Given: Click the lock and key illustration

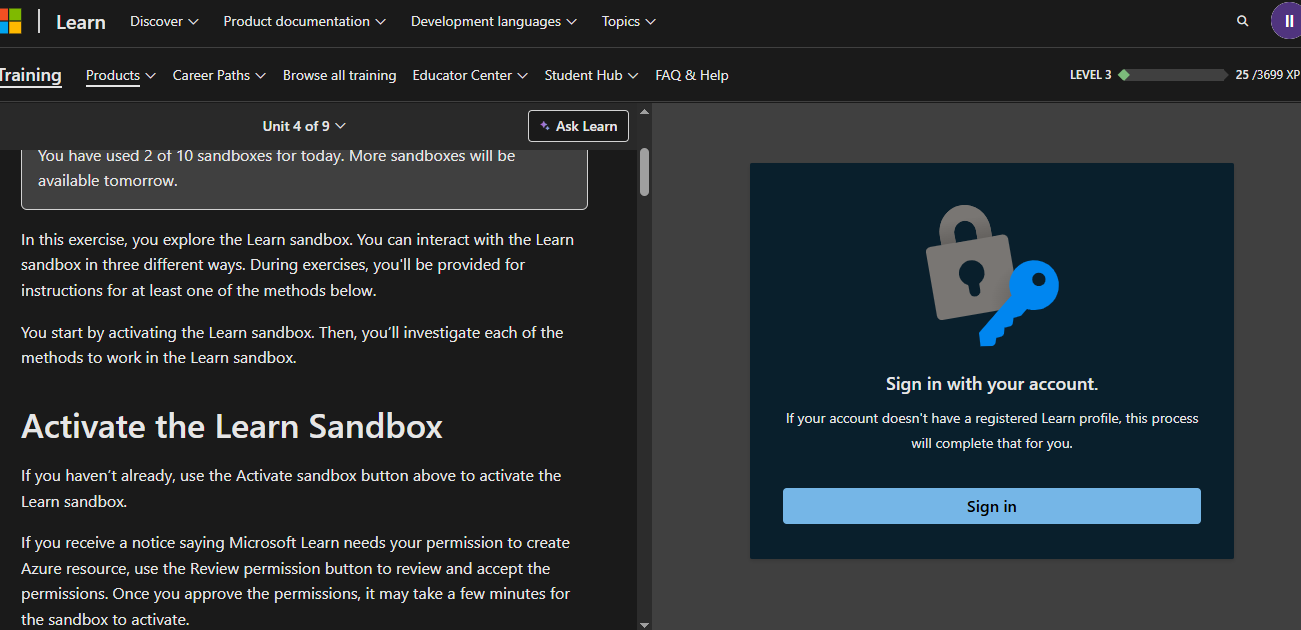Looking at the screenshot, I should click(991, 275).
